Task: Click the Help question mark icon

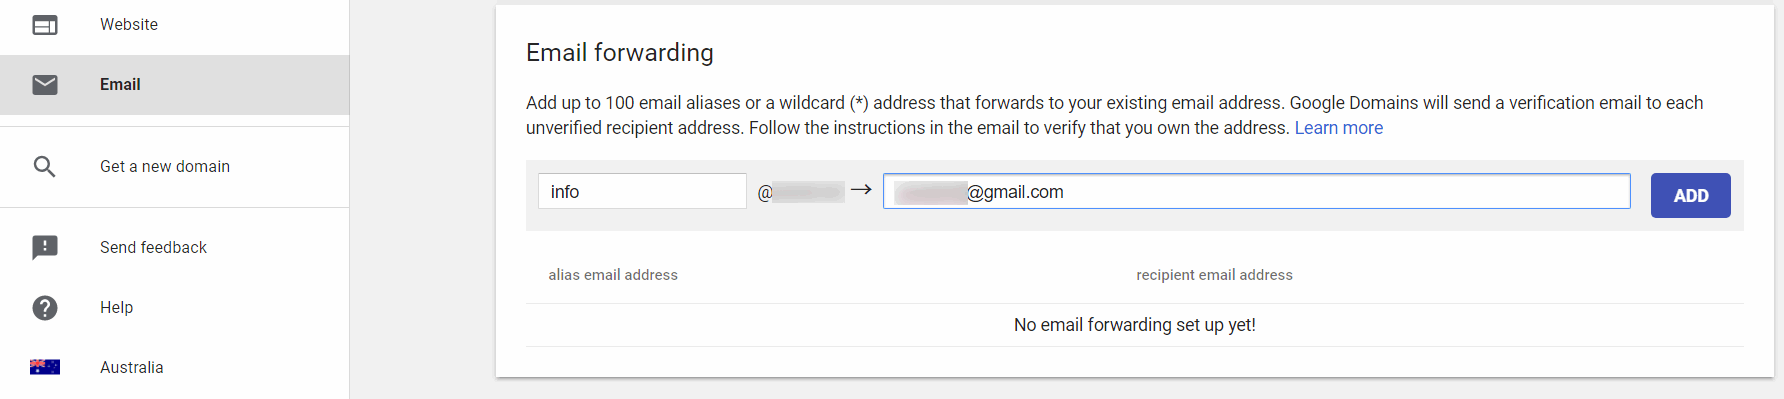Action: coord(45,308)
